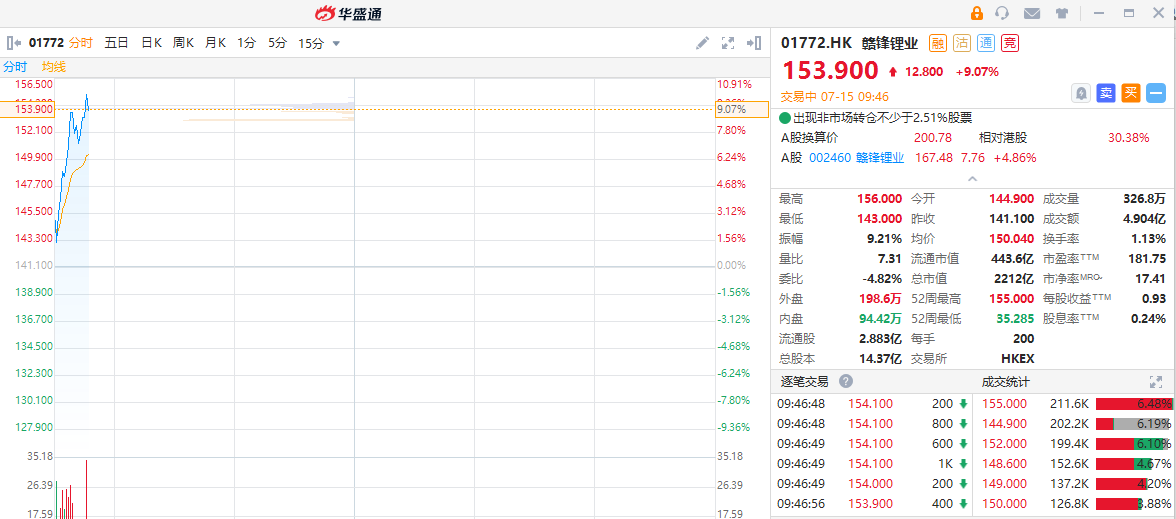
Task: Click the 交易所 value HKEX
Action: 1018,358
